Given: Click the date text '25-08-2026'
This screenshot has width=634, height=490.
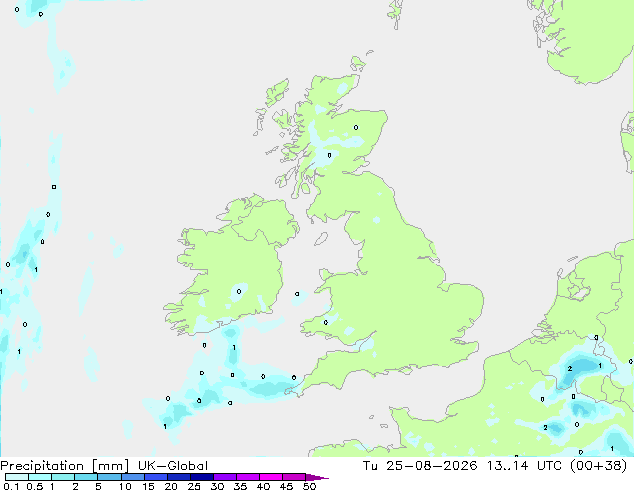Looking at the screenshot, I should click(431, 466).
